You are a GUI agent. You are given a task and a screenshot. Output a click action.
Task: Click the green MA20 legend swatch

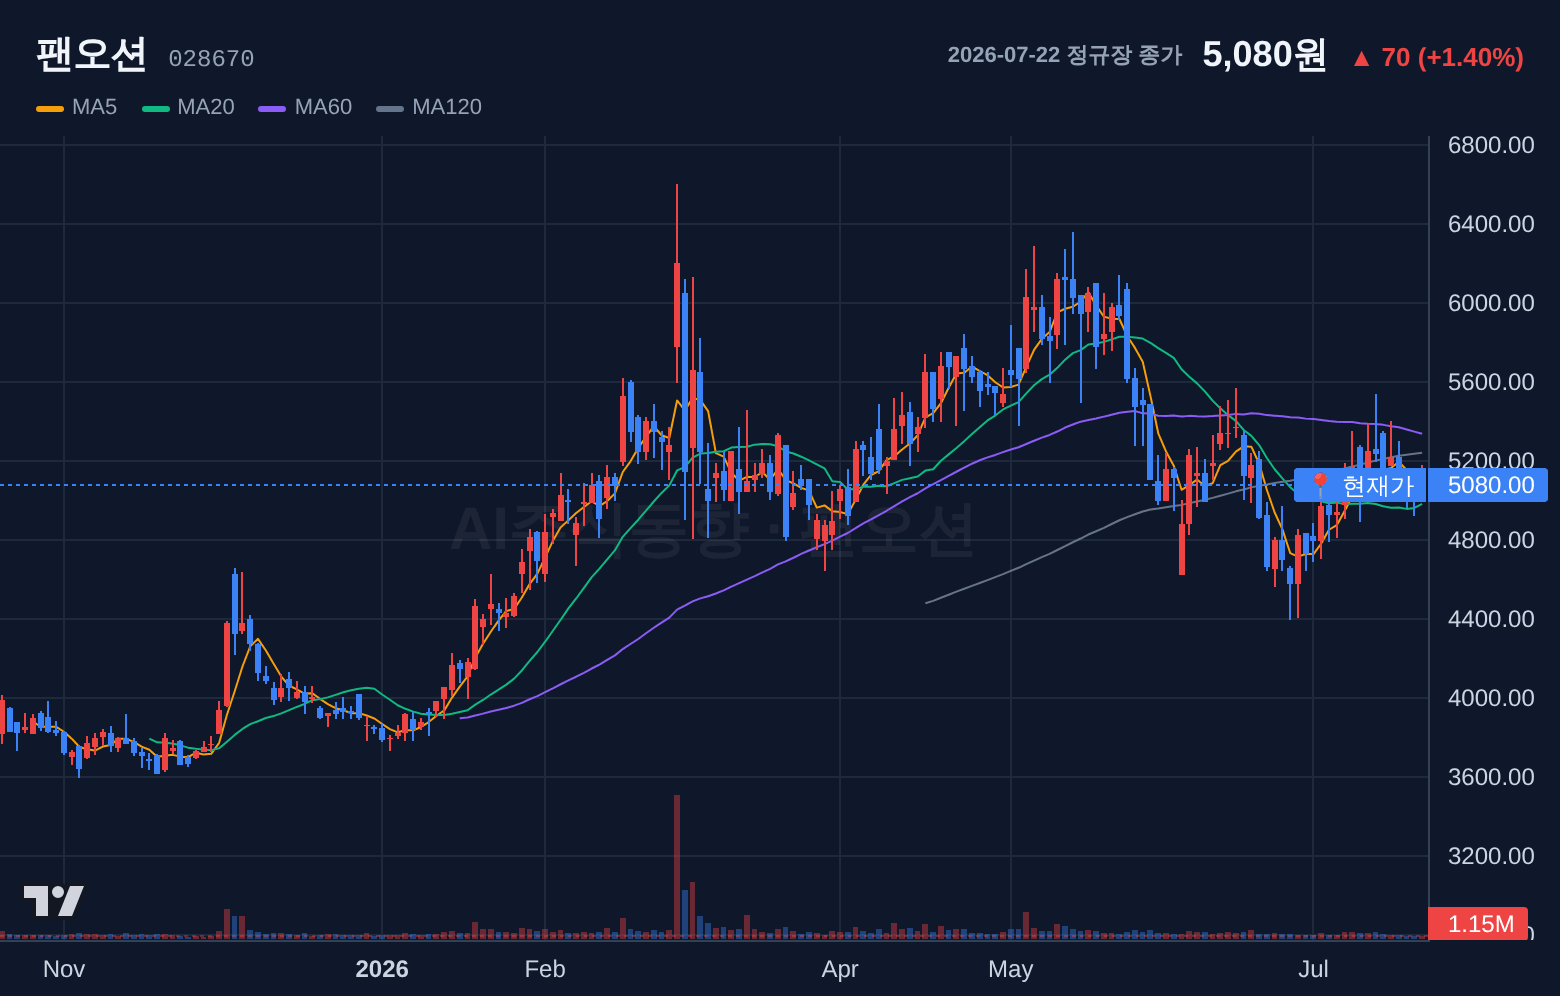point(156,108)
